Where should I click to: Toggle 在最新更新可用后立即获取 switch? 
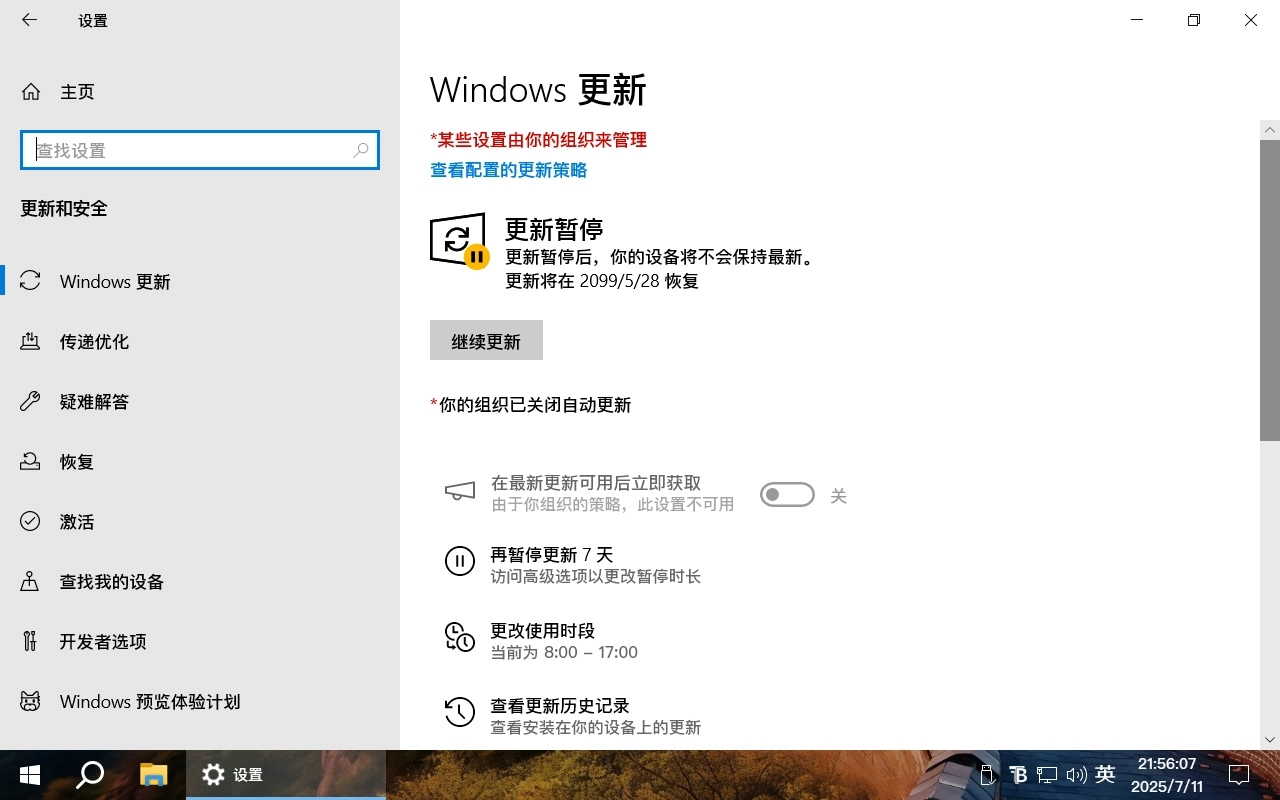pyautogui.click(x=787, y=494)
